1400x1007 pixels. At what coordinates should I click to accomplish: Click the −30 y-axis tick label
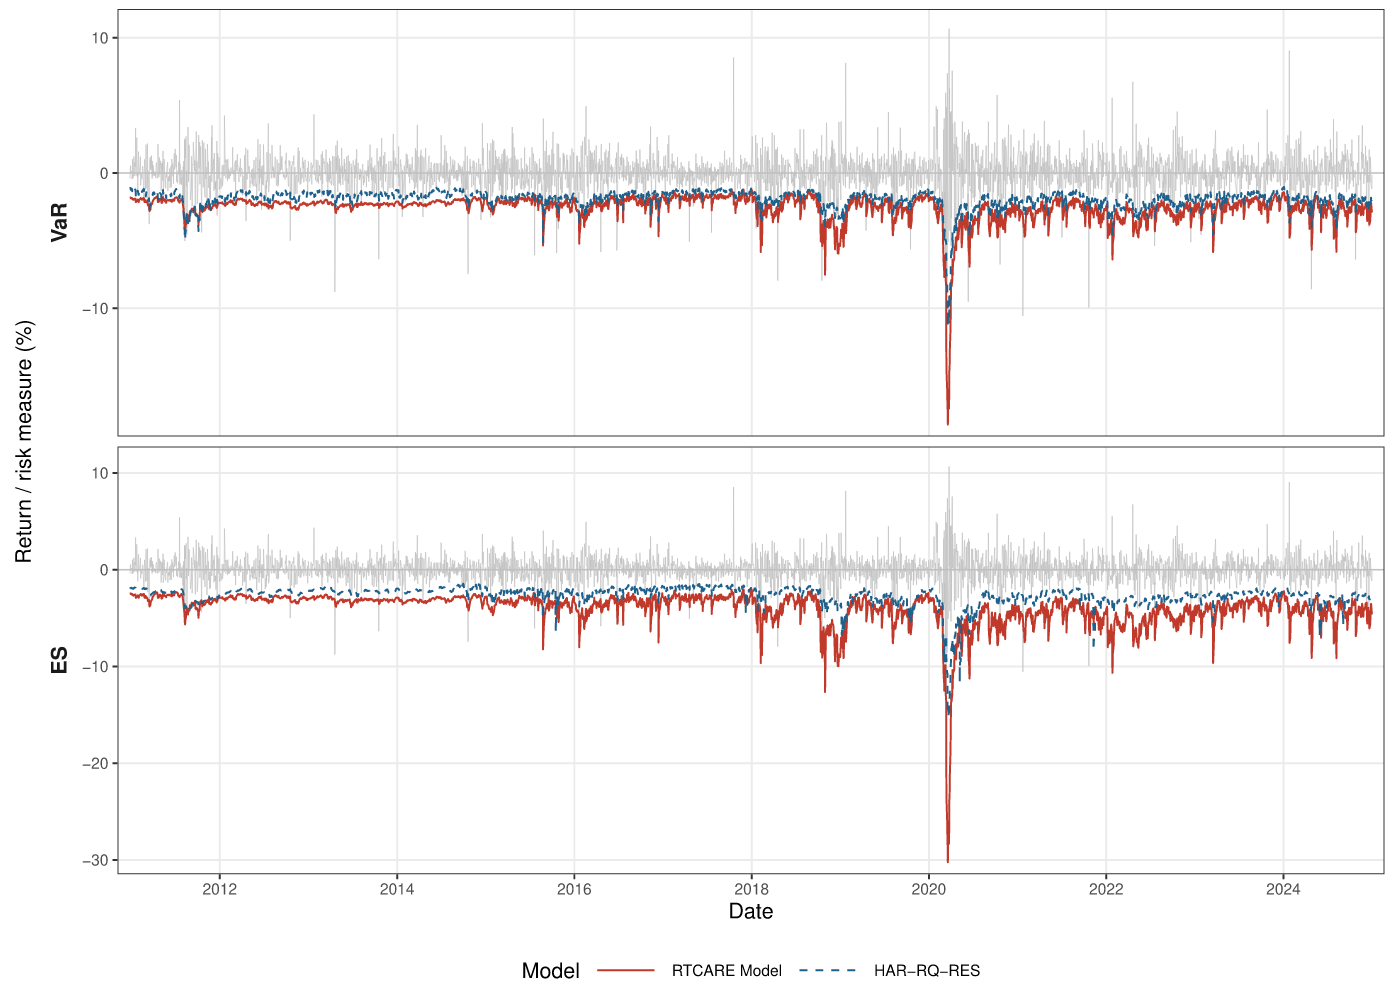click(x=95, y=860)
